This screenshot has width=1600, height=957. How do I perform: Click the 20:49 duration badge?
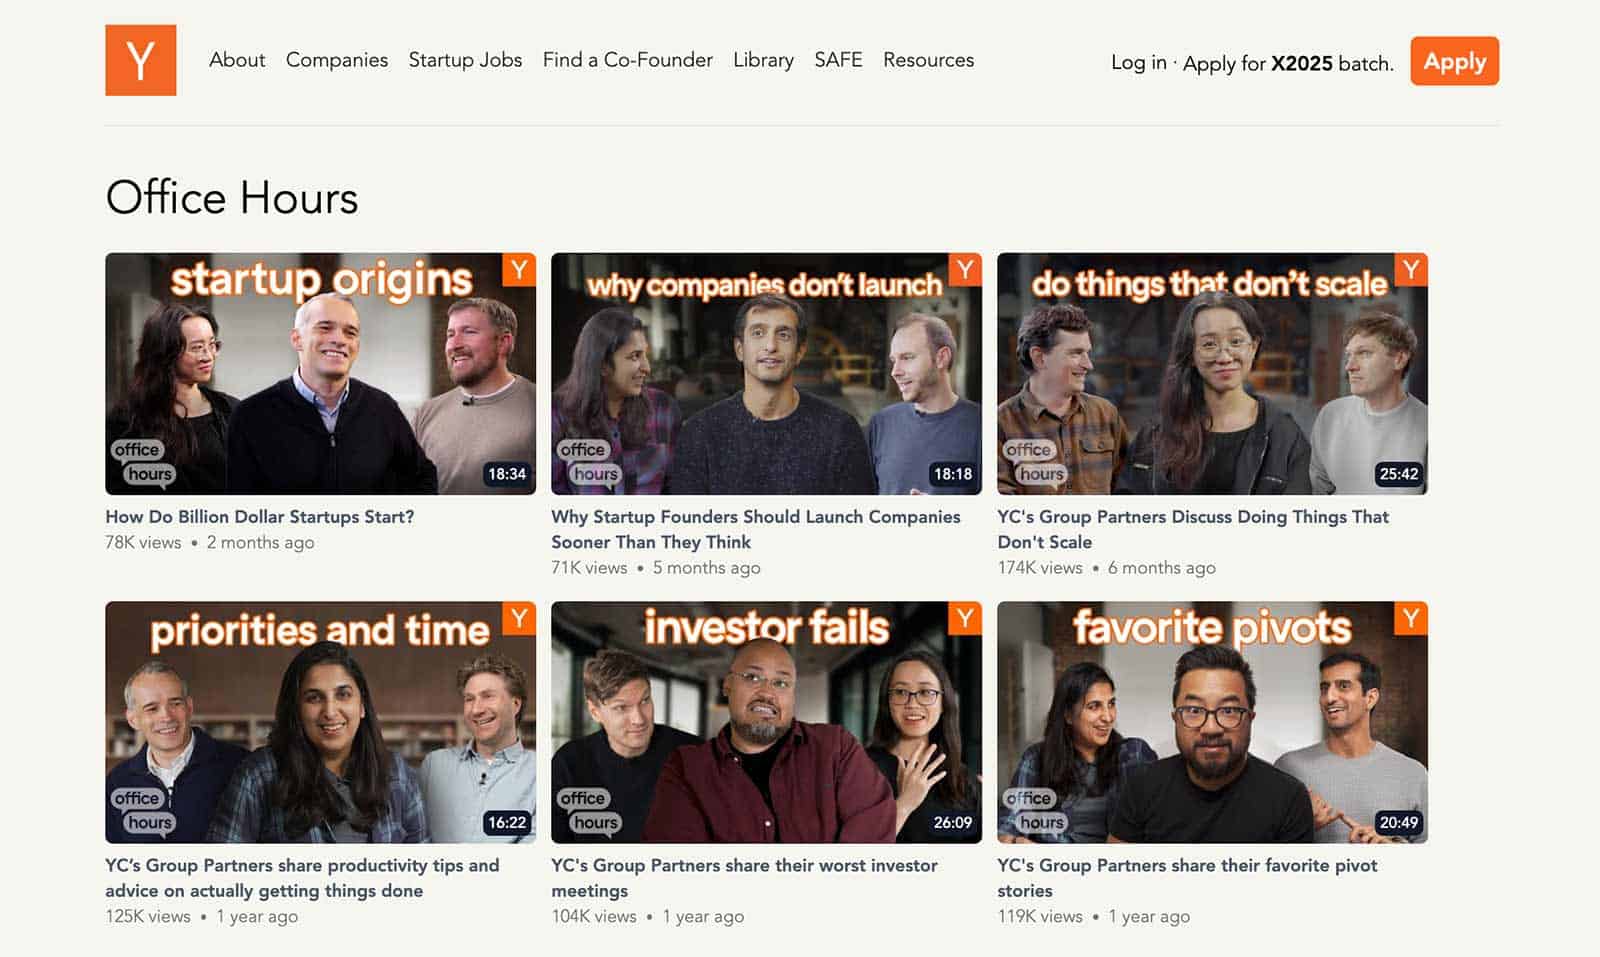pyautogui.click(x=1399, y=822)
